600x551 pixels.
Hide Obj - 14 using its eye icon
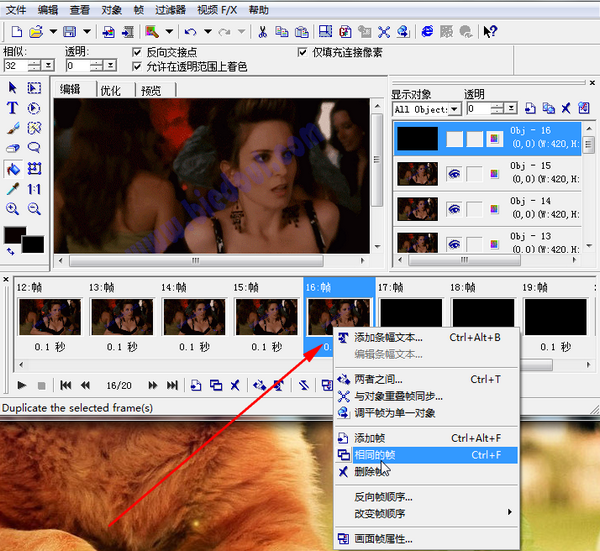[x=454, y=209]
